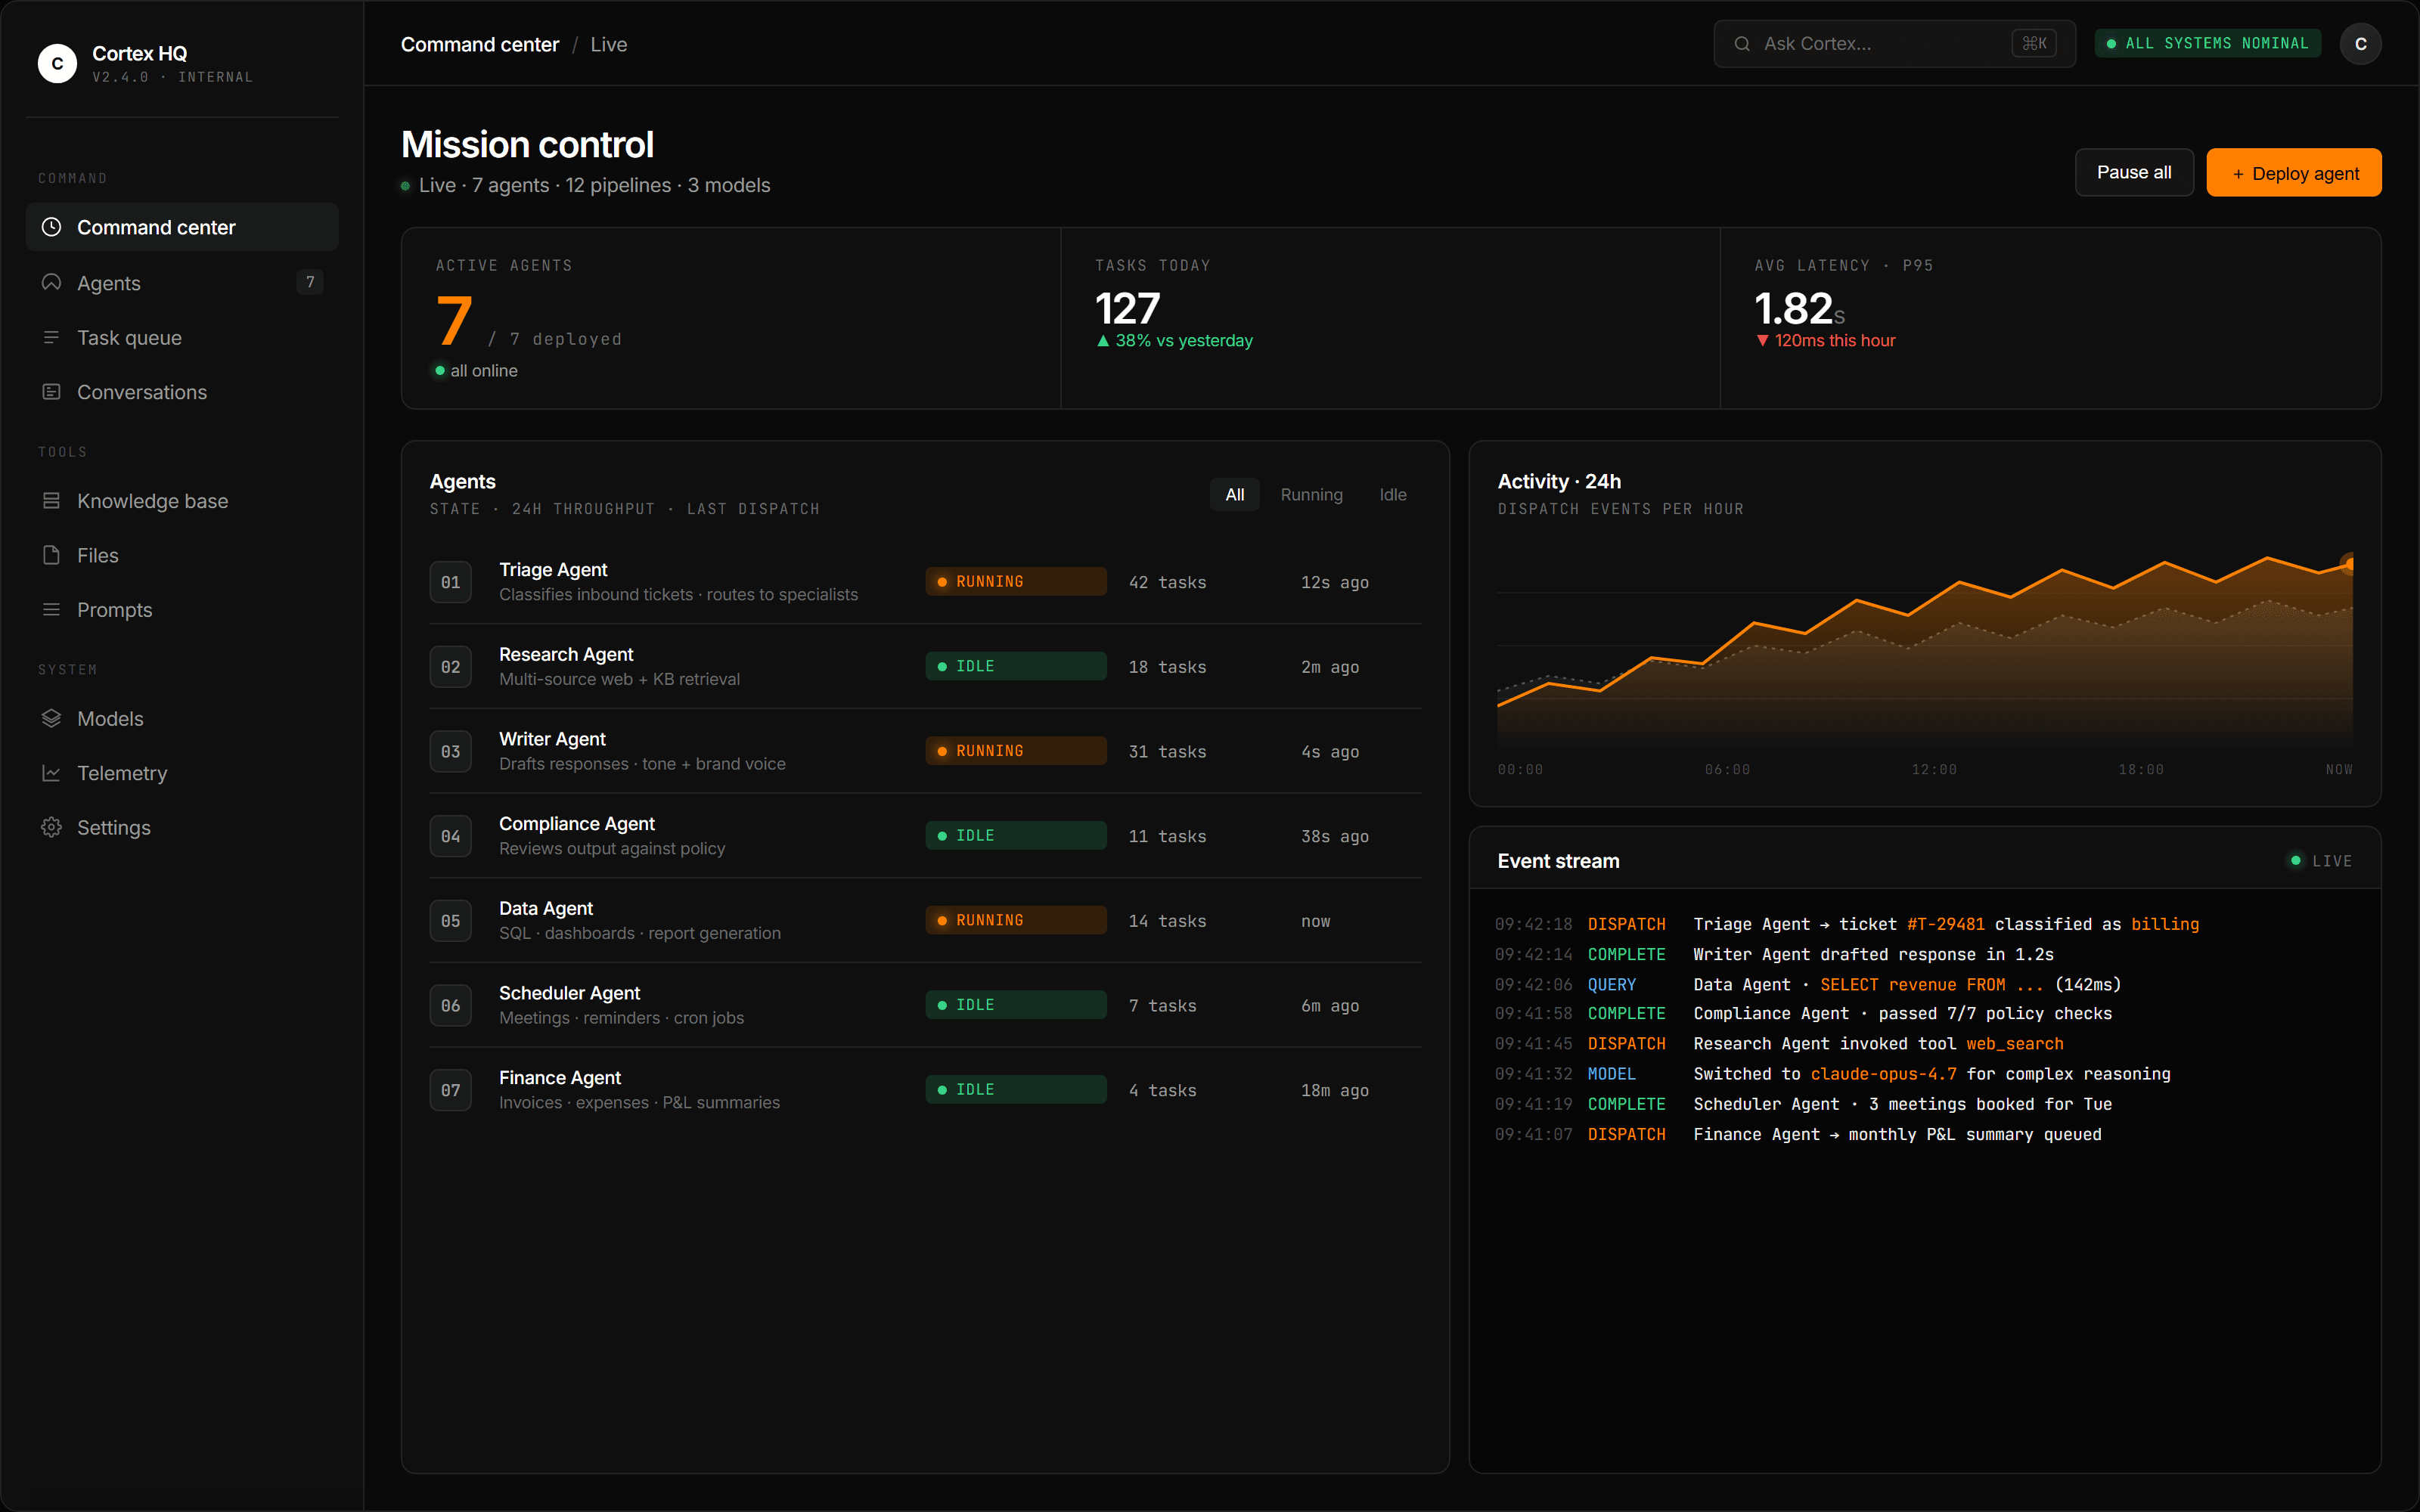Viewport: 2420px width, 1512px height.
Task: Open Knowledge base icon in Tools
Action: (51, 501)
